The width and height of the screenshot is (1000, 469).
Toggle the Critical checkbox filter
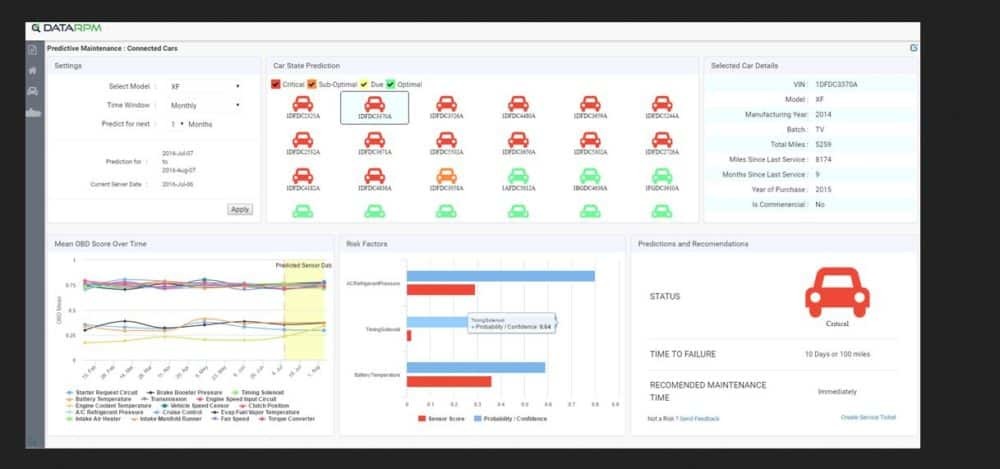276,85
